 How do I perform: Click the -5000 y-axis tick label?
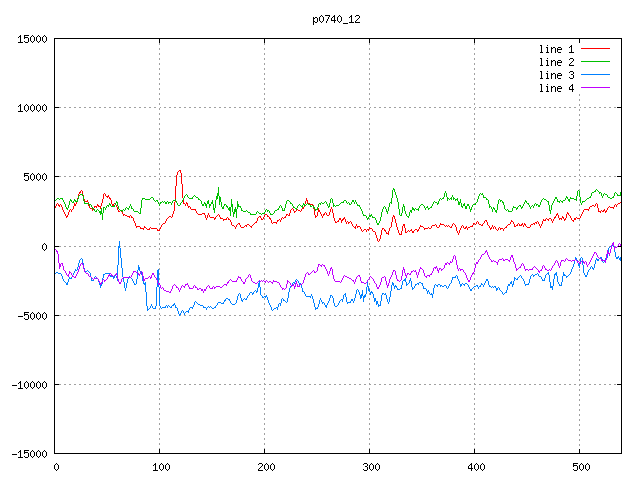31,315
